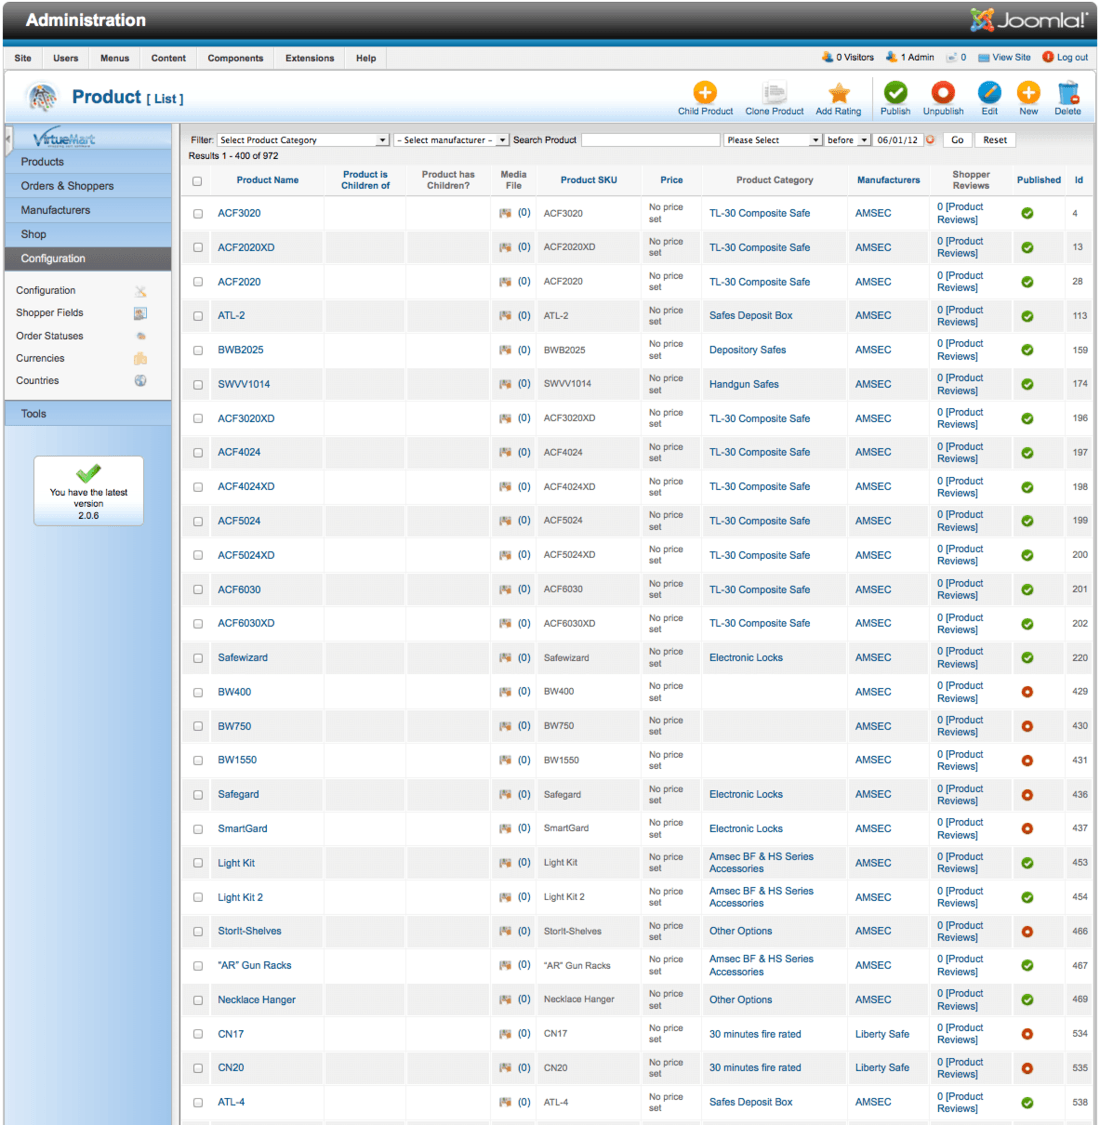Click the Shopper Fields icon in sidebar
The image size is (1100, 1125).
coord(141,313)
